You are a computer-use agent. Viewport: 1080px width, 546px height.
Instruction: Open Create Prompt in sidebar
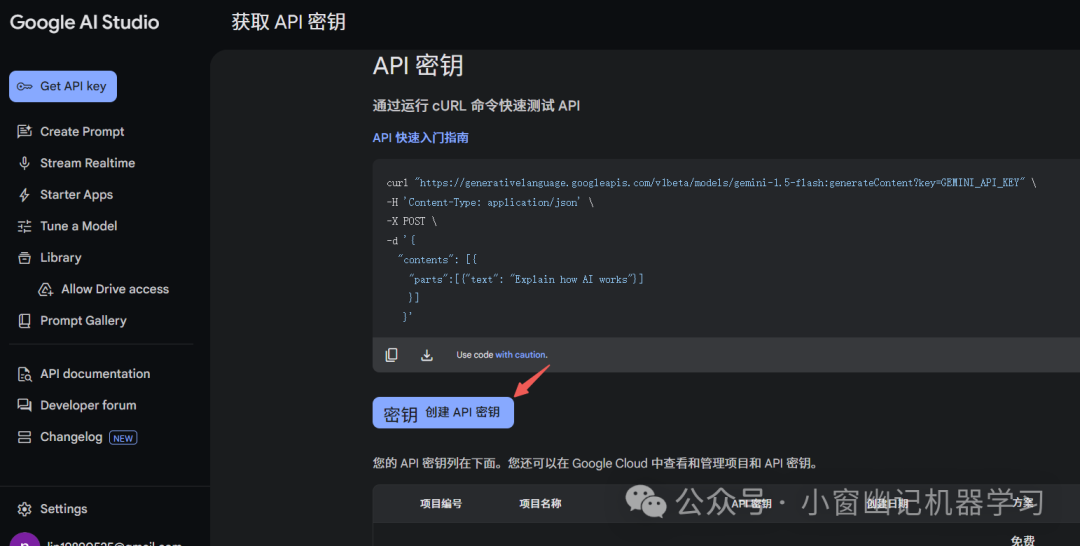82,132
